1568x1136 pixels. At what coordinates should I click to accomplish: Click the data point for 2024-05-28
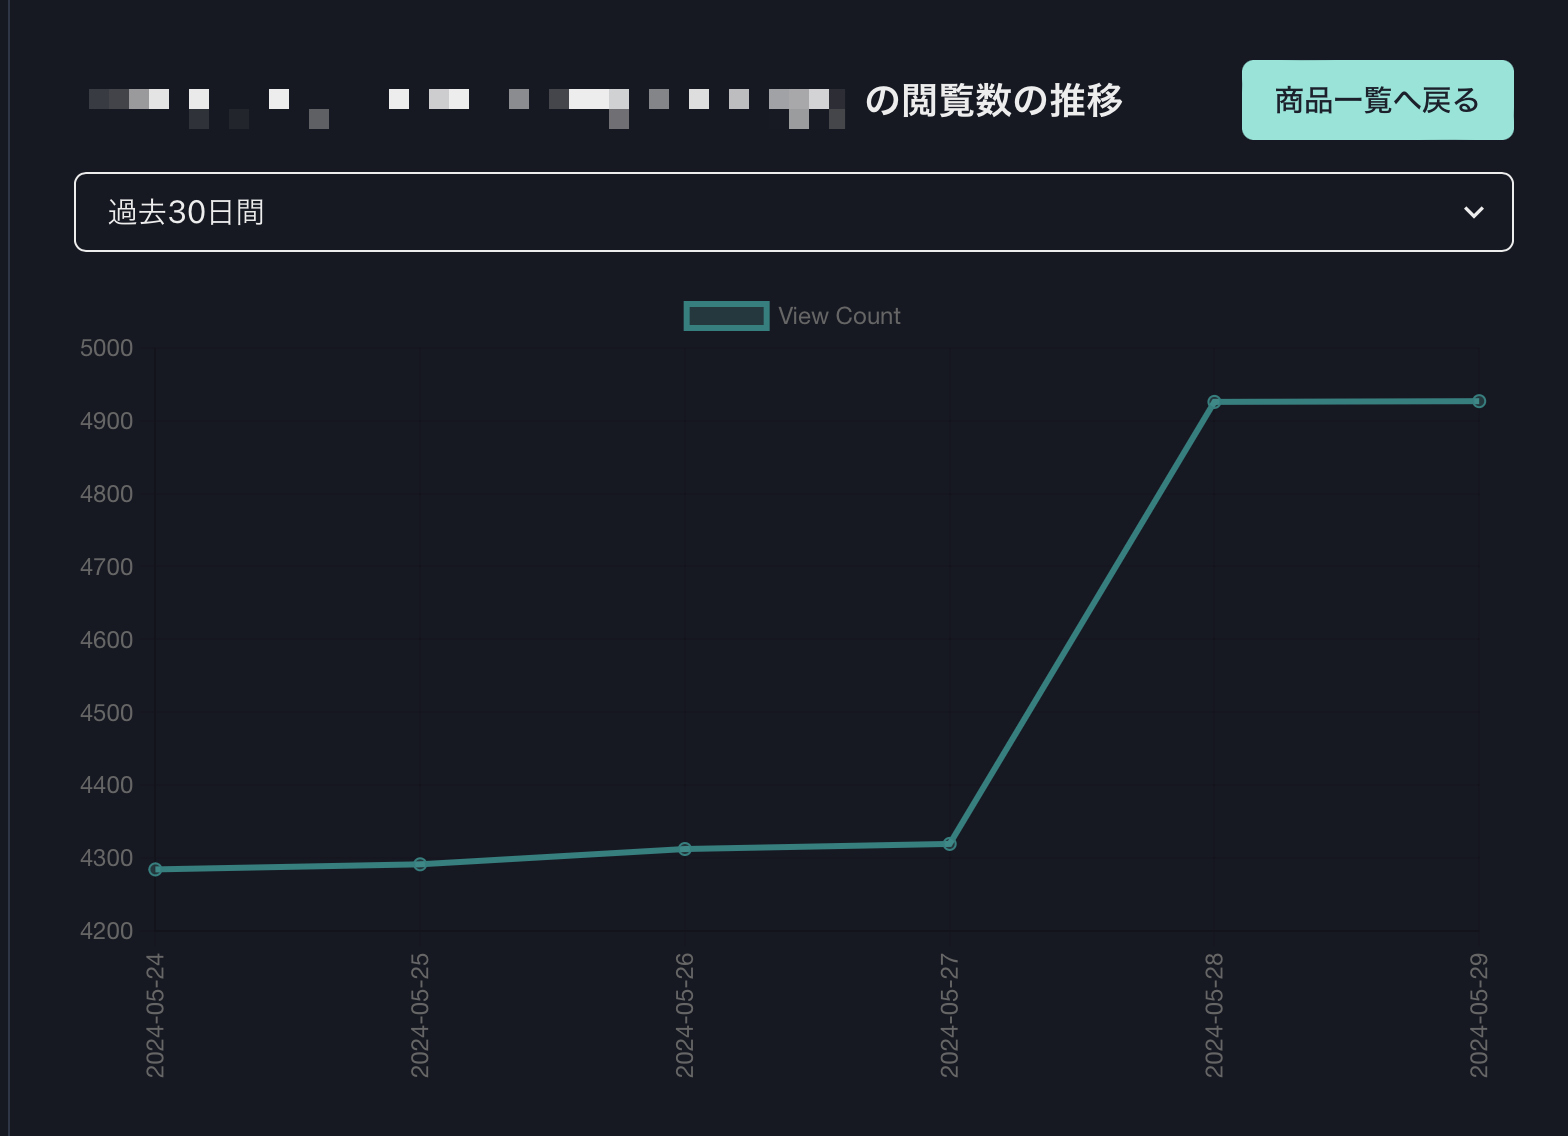click(1214, 402)
